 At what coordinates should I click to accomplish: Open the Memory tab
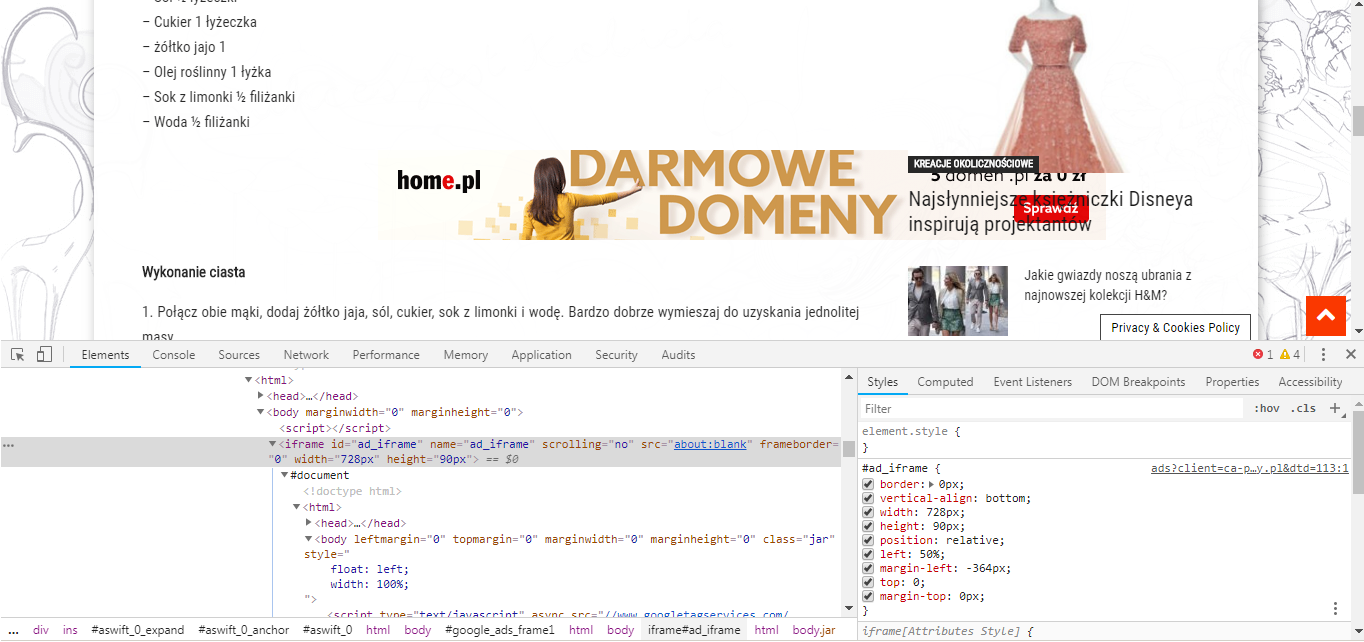(466, 355)
